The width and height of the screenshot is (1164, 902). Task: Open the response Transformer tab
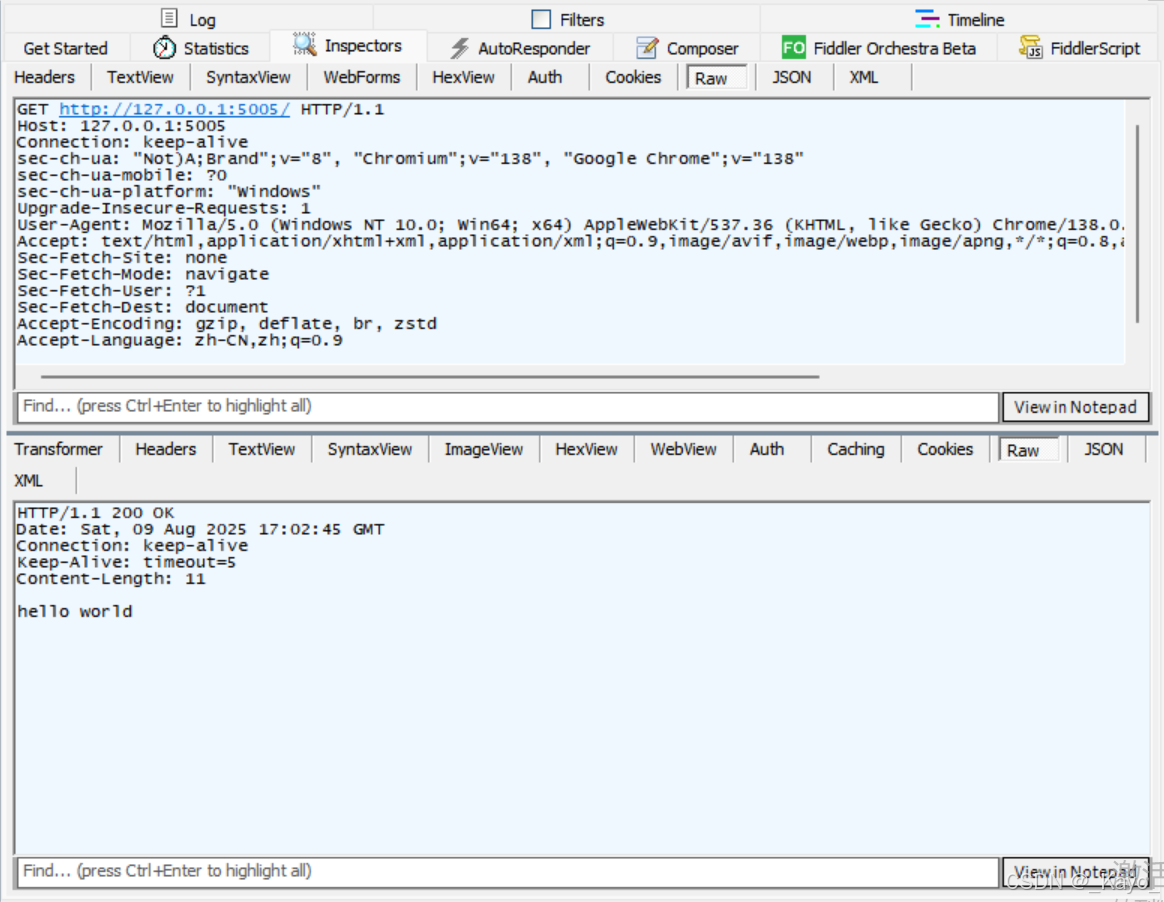pos(59,449)
